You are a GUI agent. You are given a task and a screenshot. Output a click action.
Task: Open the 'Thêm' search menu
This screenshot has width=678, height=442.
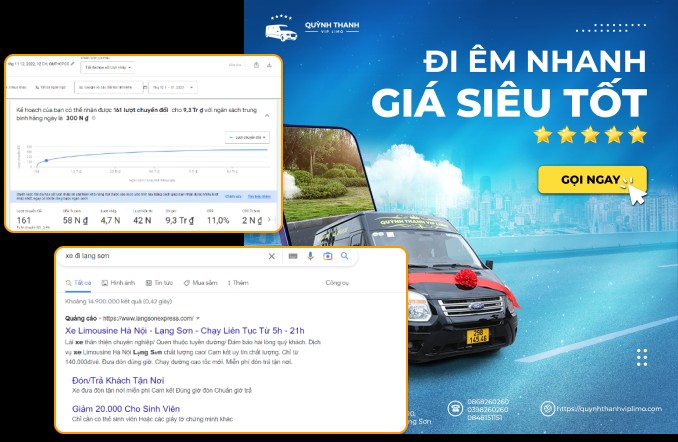pos(238,283)
